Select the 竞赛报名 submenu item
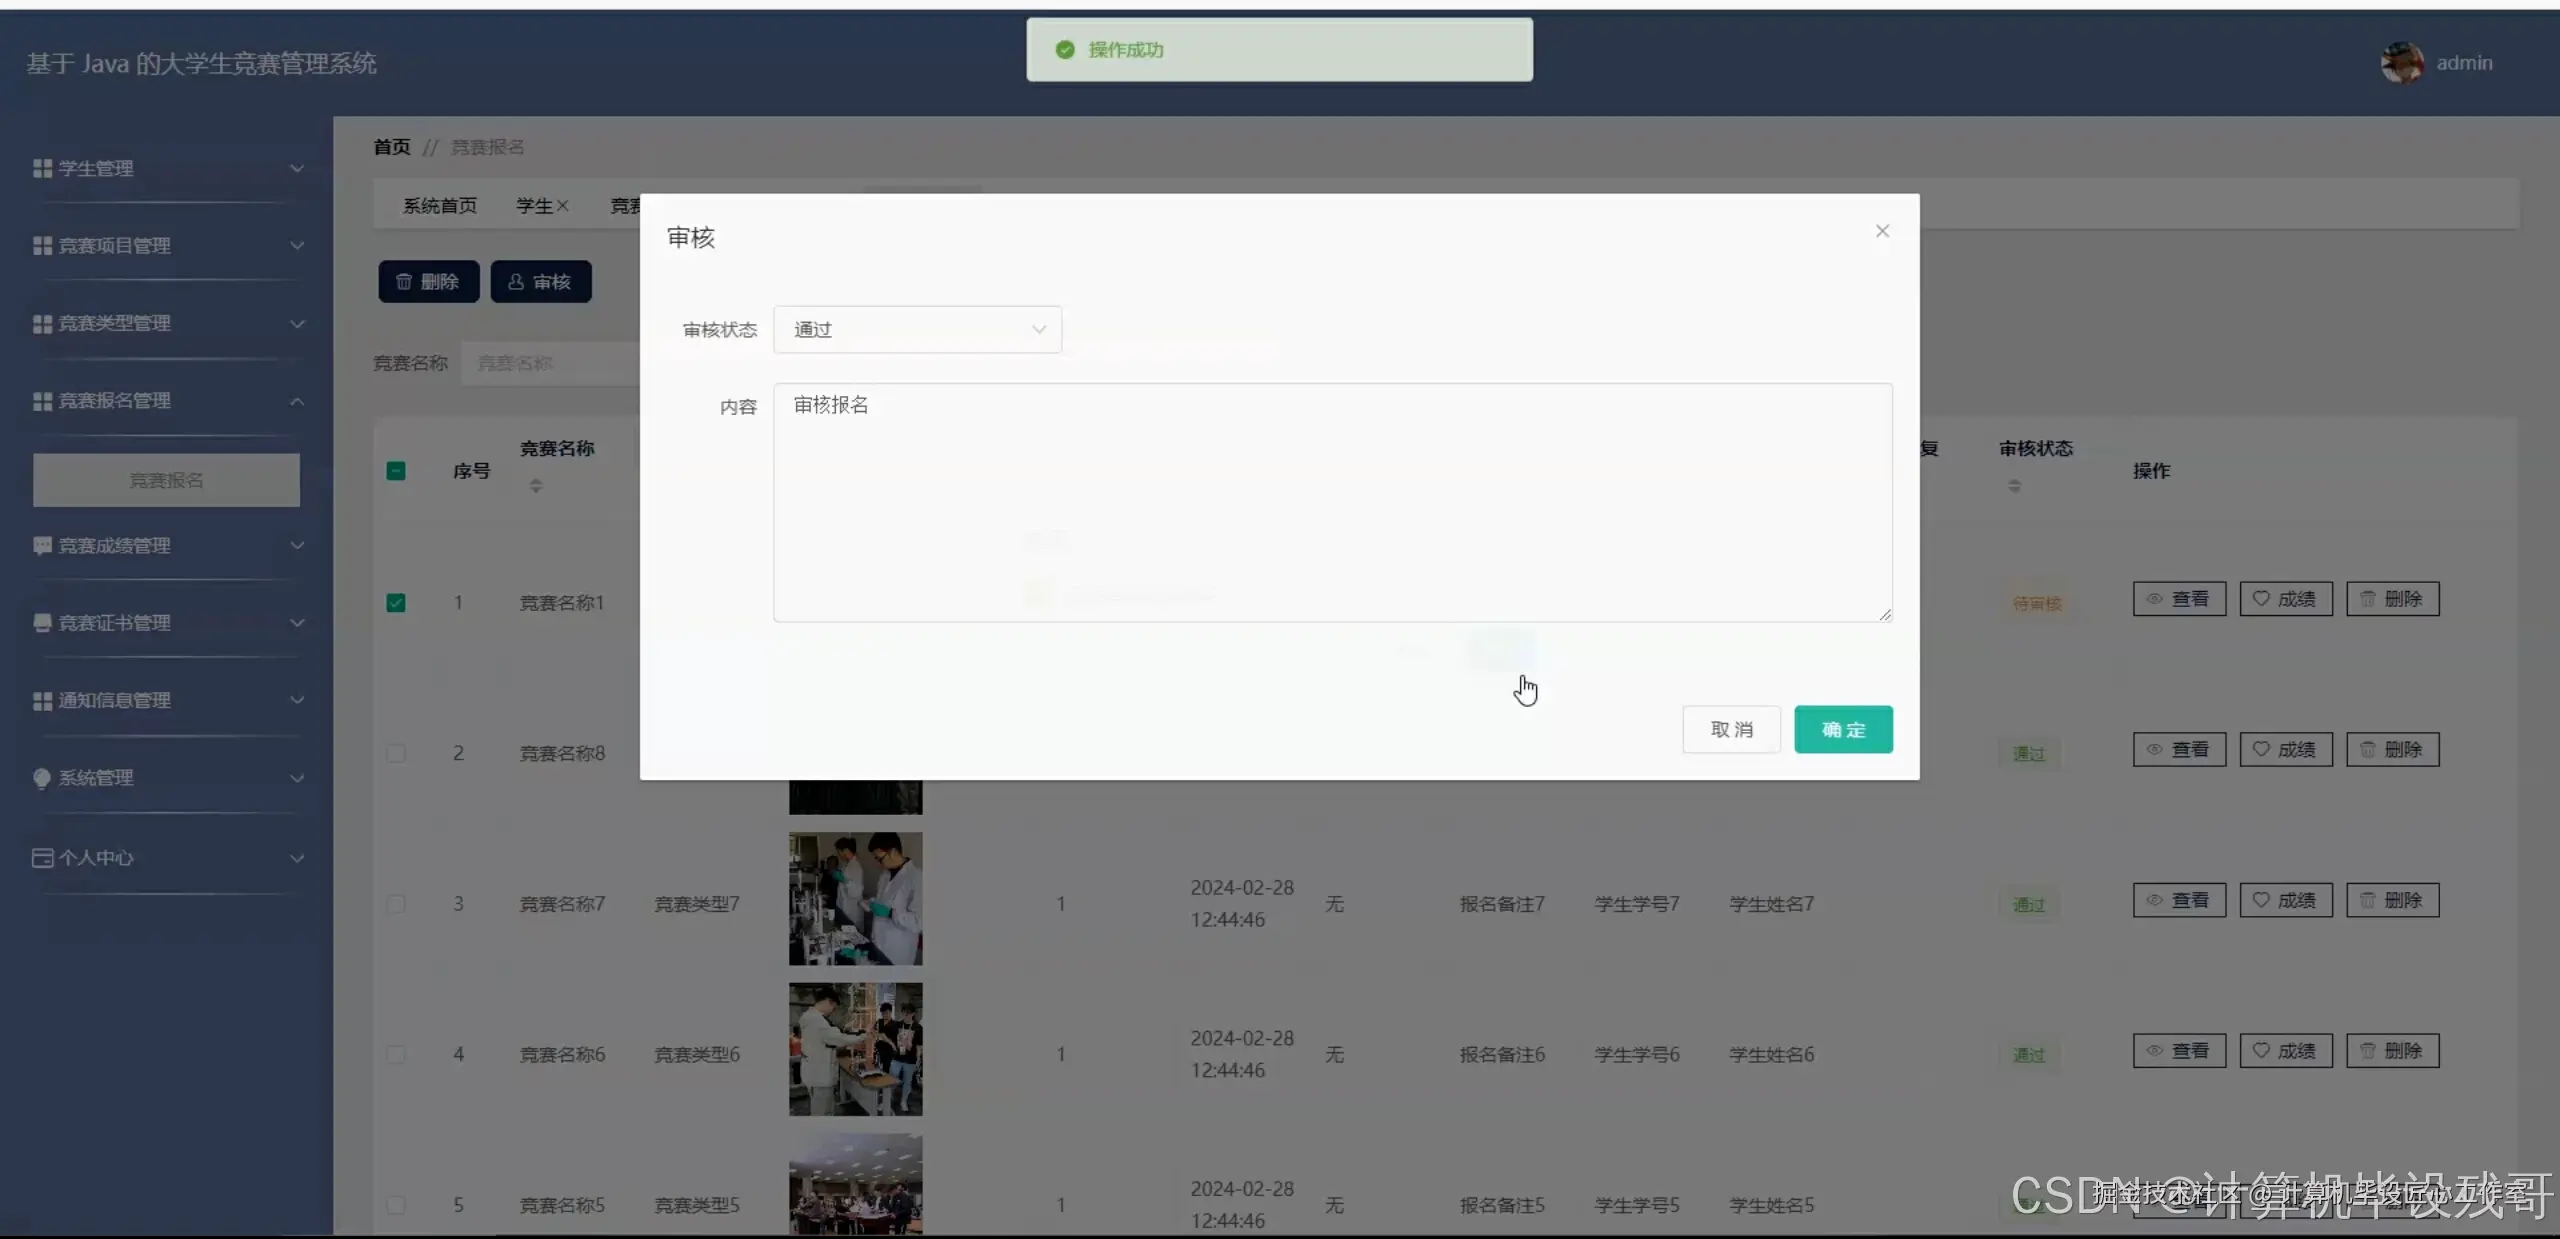The height and width of the screenshot is (1239, 2560). (166, 480)
